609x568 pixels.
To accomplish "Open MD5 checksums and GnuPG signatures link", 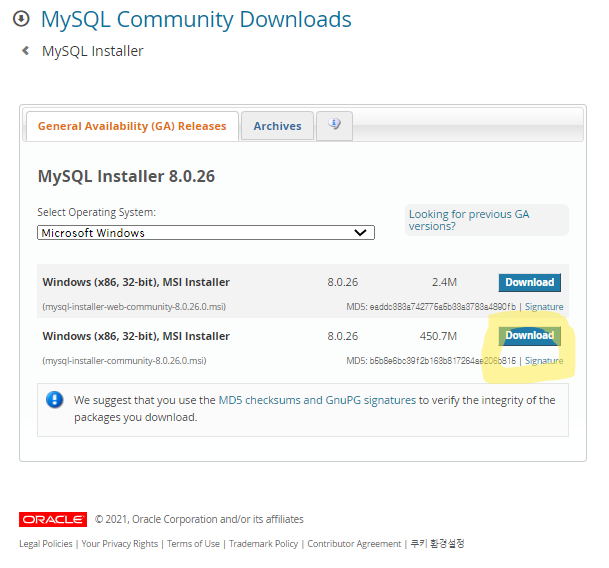I will (317, 400).
